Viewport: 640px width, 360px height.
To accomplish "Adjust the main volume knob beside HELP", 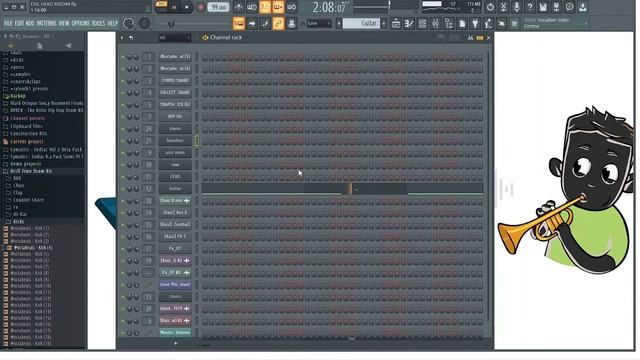I will pos(129,24).
